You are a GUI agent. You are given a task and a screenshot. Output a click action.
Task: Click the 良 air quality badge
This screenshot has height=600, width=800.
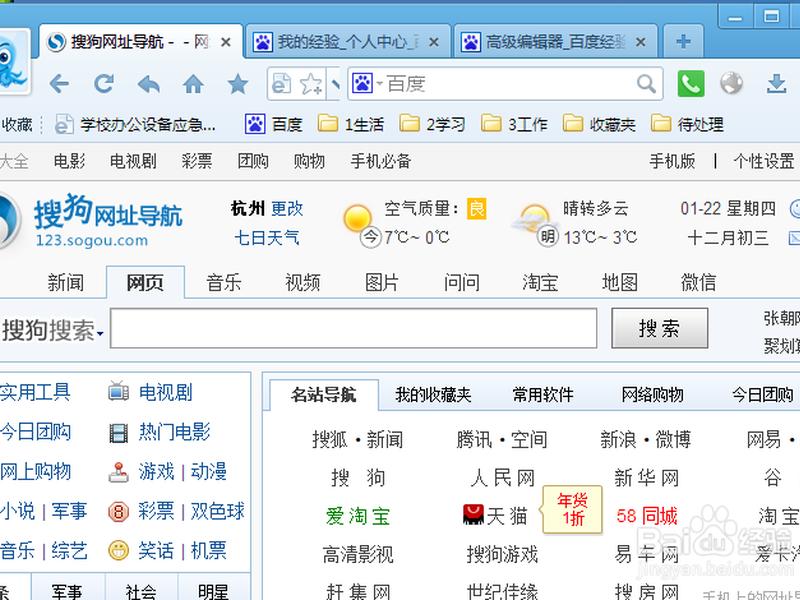pos(477,209)
